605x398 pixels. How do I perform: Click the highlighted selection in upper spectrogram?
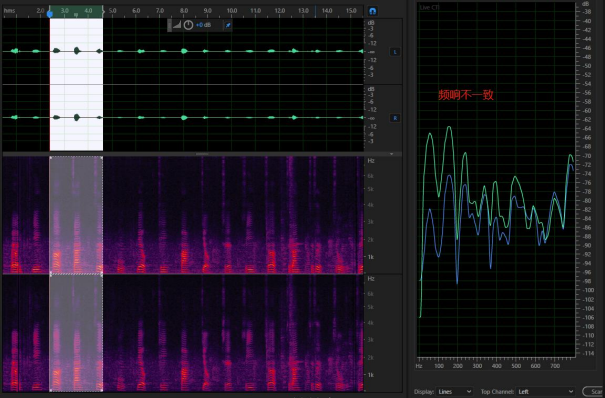pyautogui.click(x=76, y=215)
